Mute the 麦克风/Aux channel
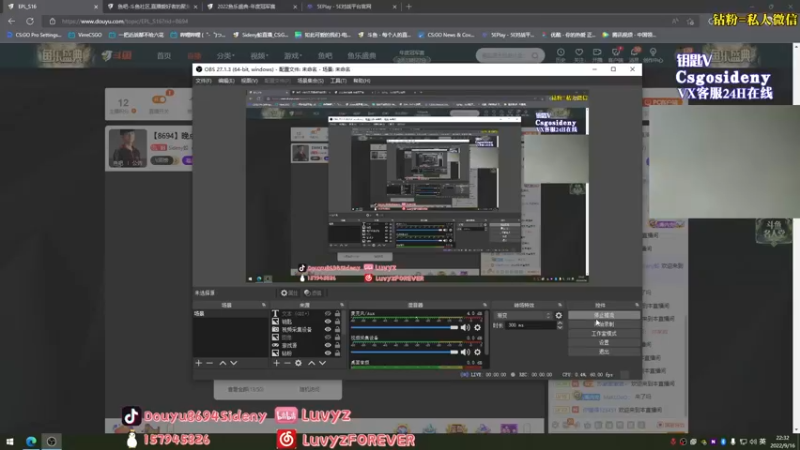 point(465,328)
